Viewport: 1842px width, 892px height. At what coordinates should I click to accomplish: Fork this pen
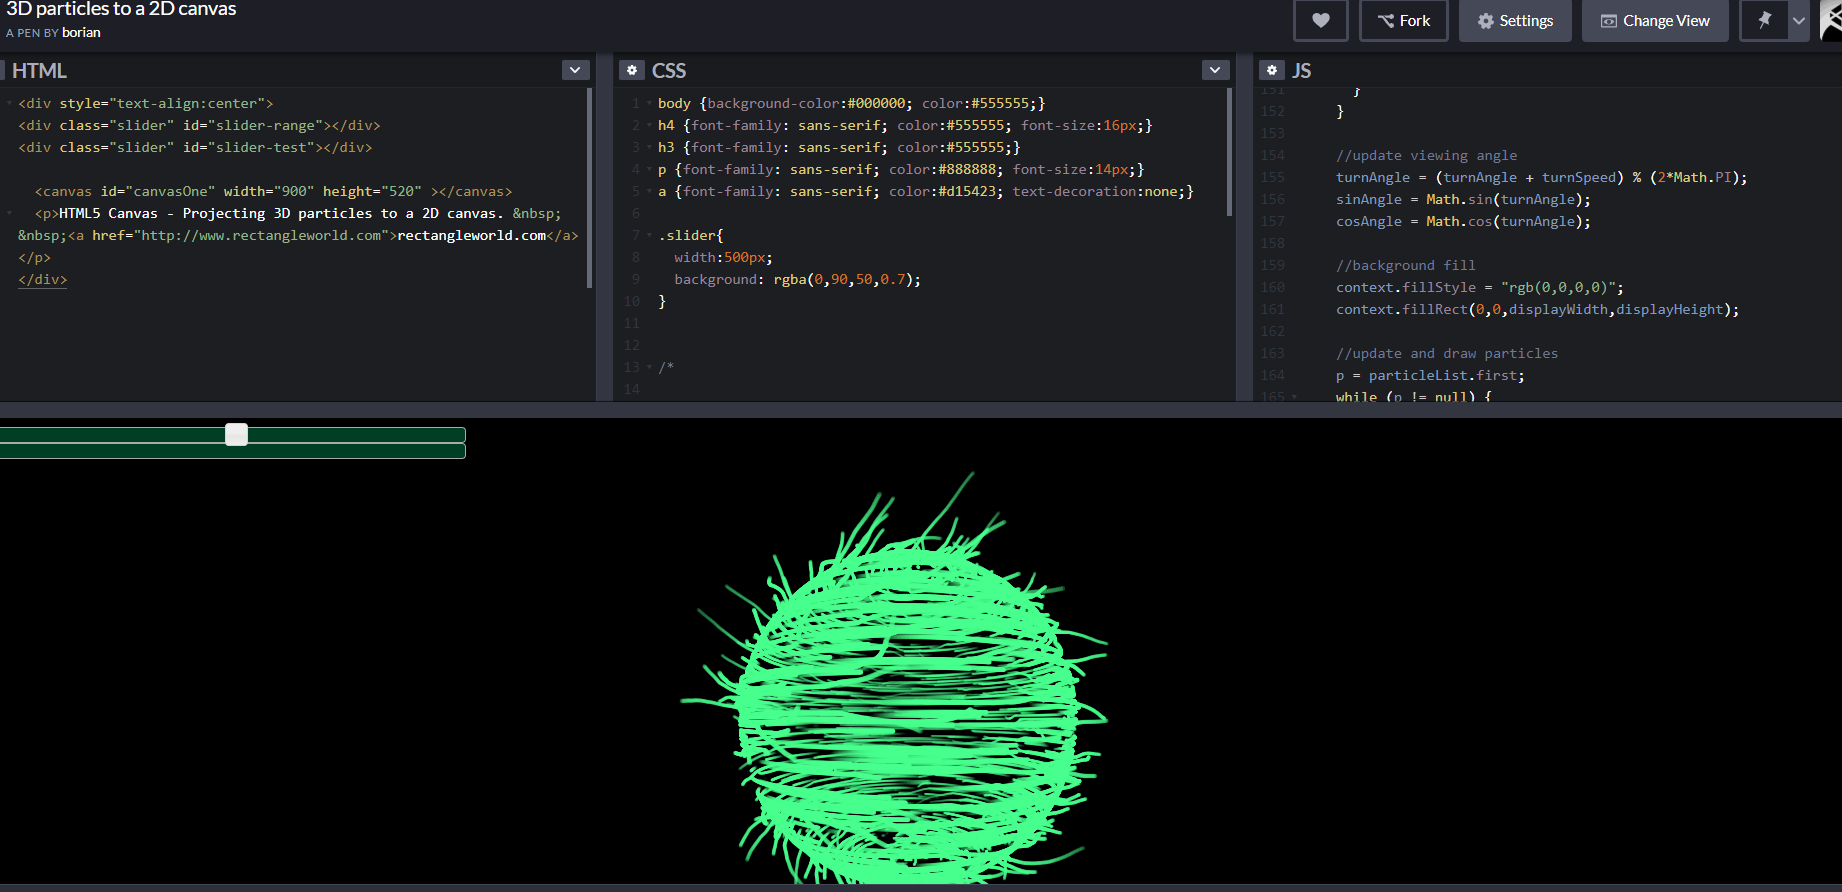[x=1403, y=20]
